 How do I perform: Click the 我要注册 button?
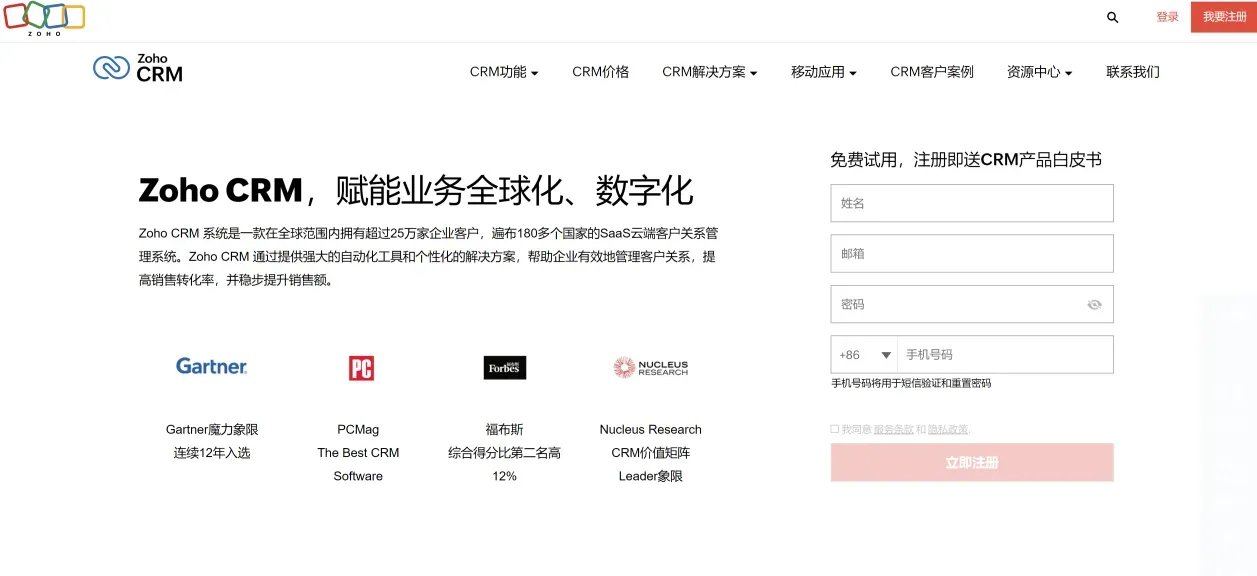point(1224,17)
